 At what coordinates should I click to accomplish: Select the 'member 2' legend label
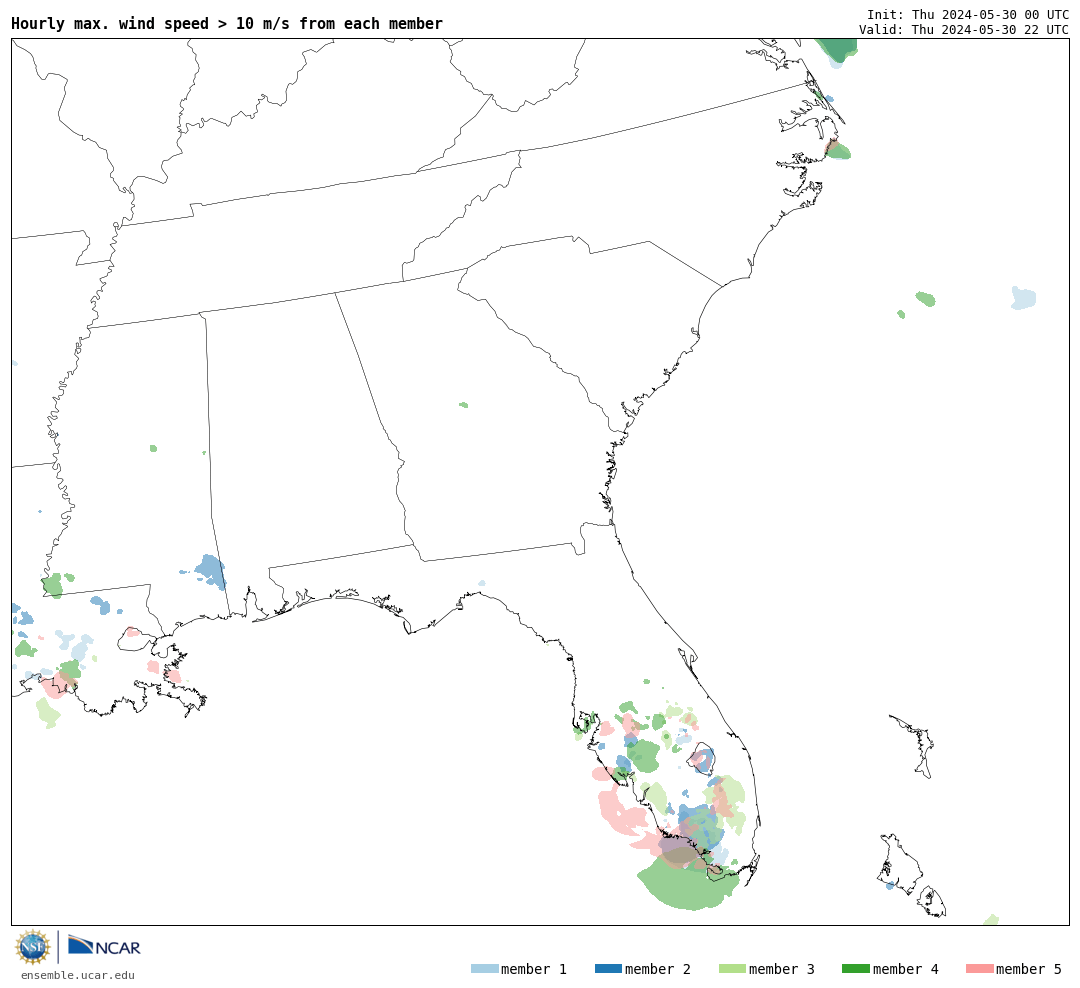click(658, 969)
